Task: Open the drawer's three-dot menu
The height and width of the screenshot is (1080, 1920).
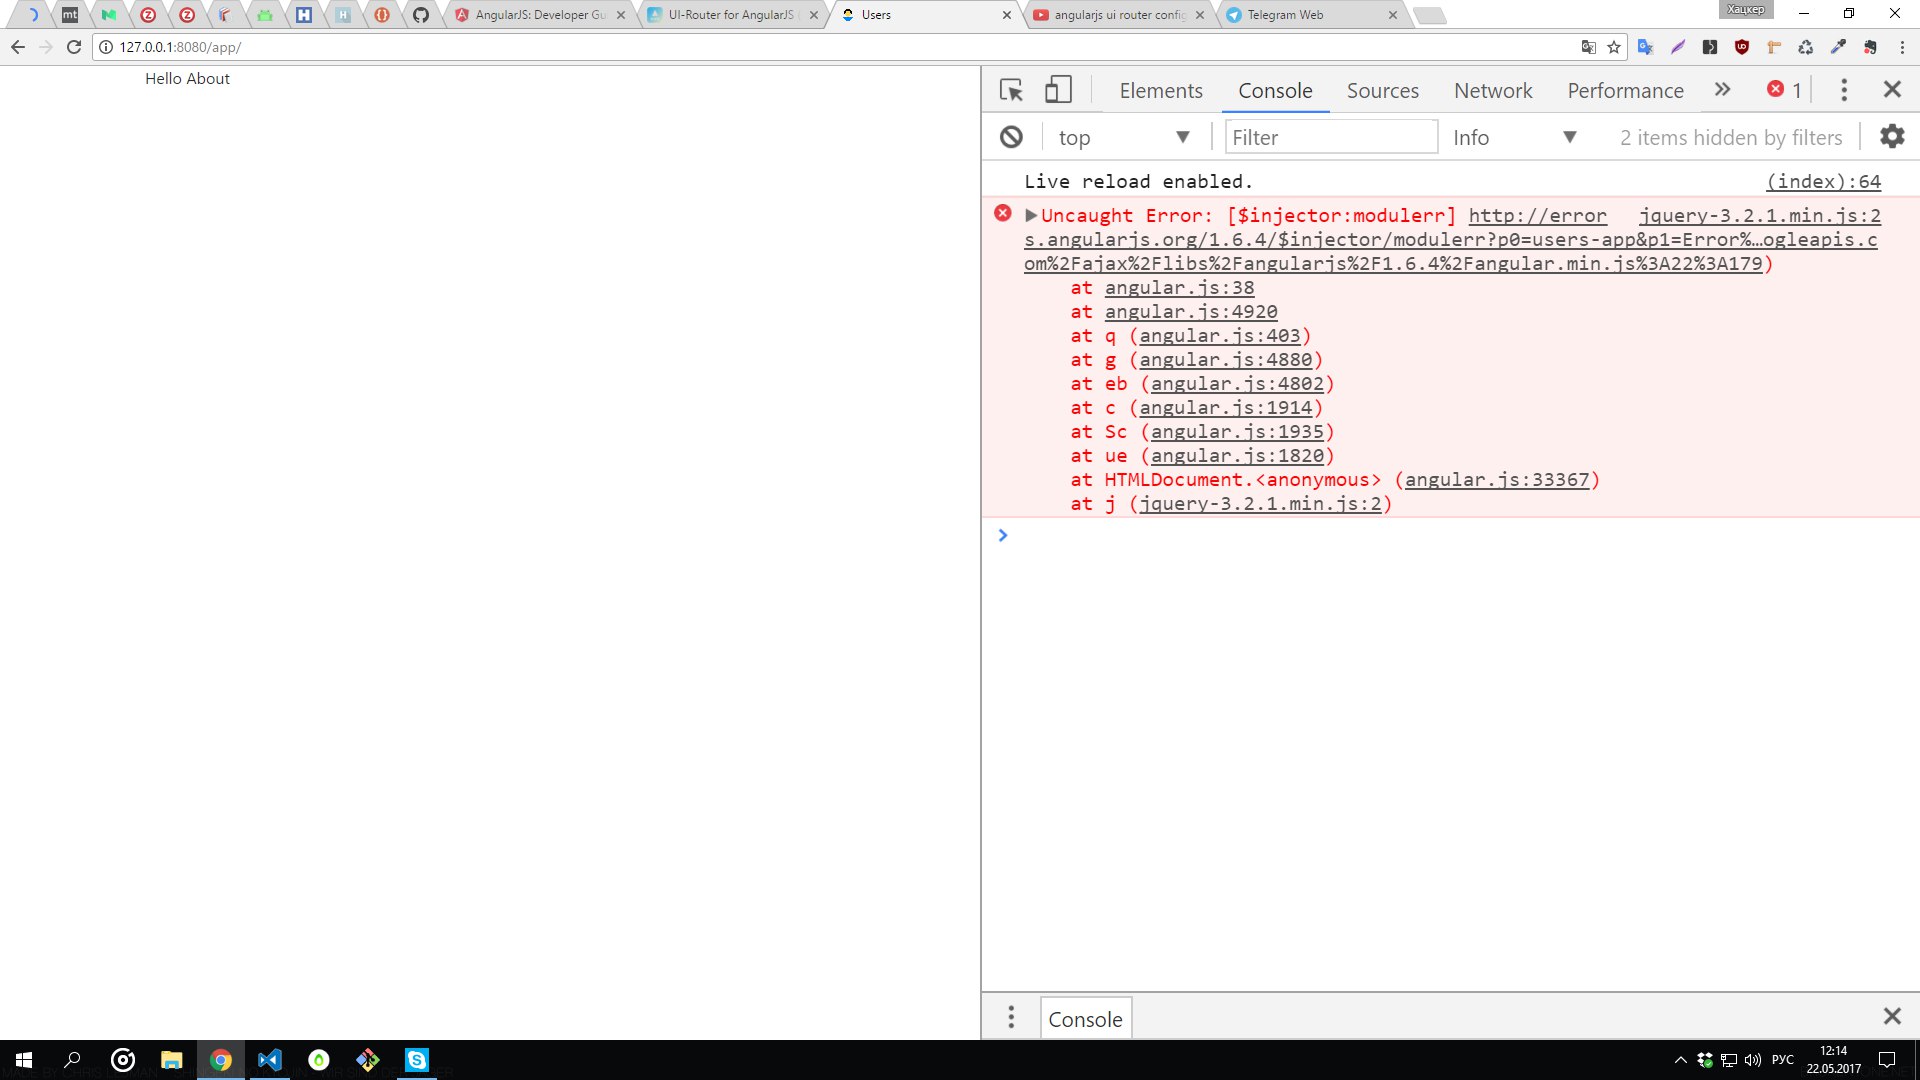Action: point(1011,1017)
